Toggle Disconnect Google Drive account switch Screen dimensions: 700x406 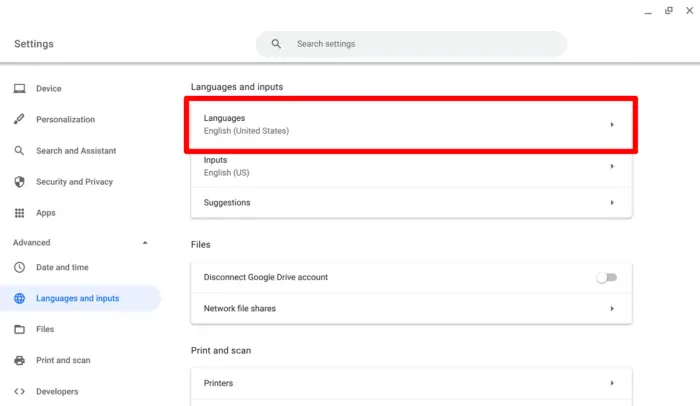(x=607, y=277)
